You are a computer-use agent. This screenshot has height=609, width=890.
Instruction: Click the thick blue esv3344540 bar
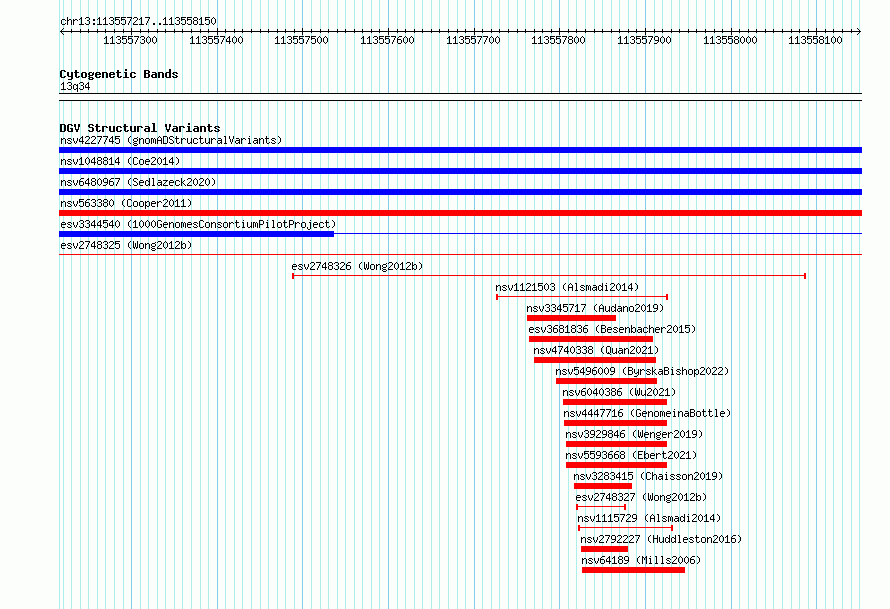click(196, 234)
